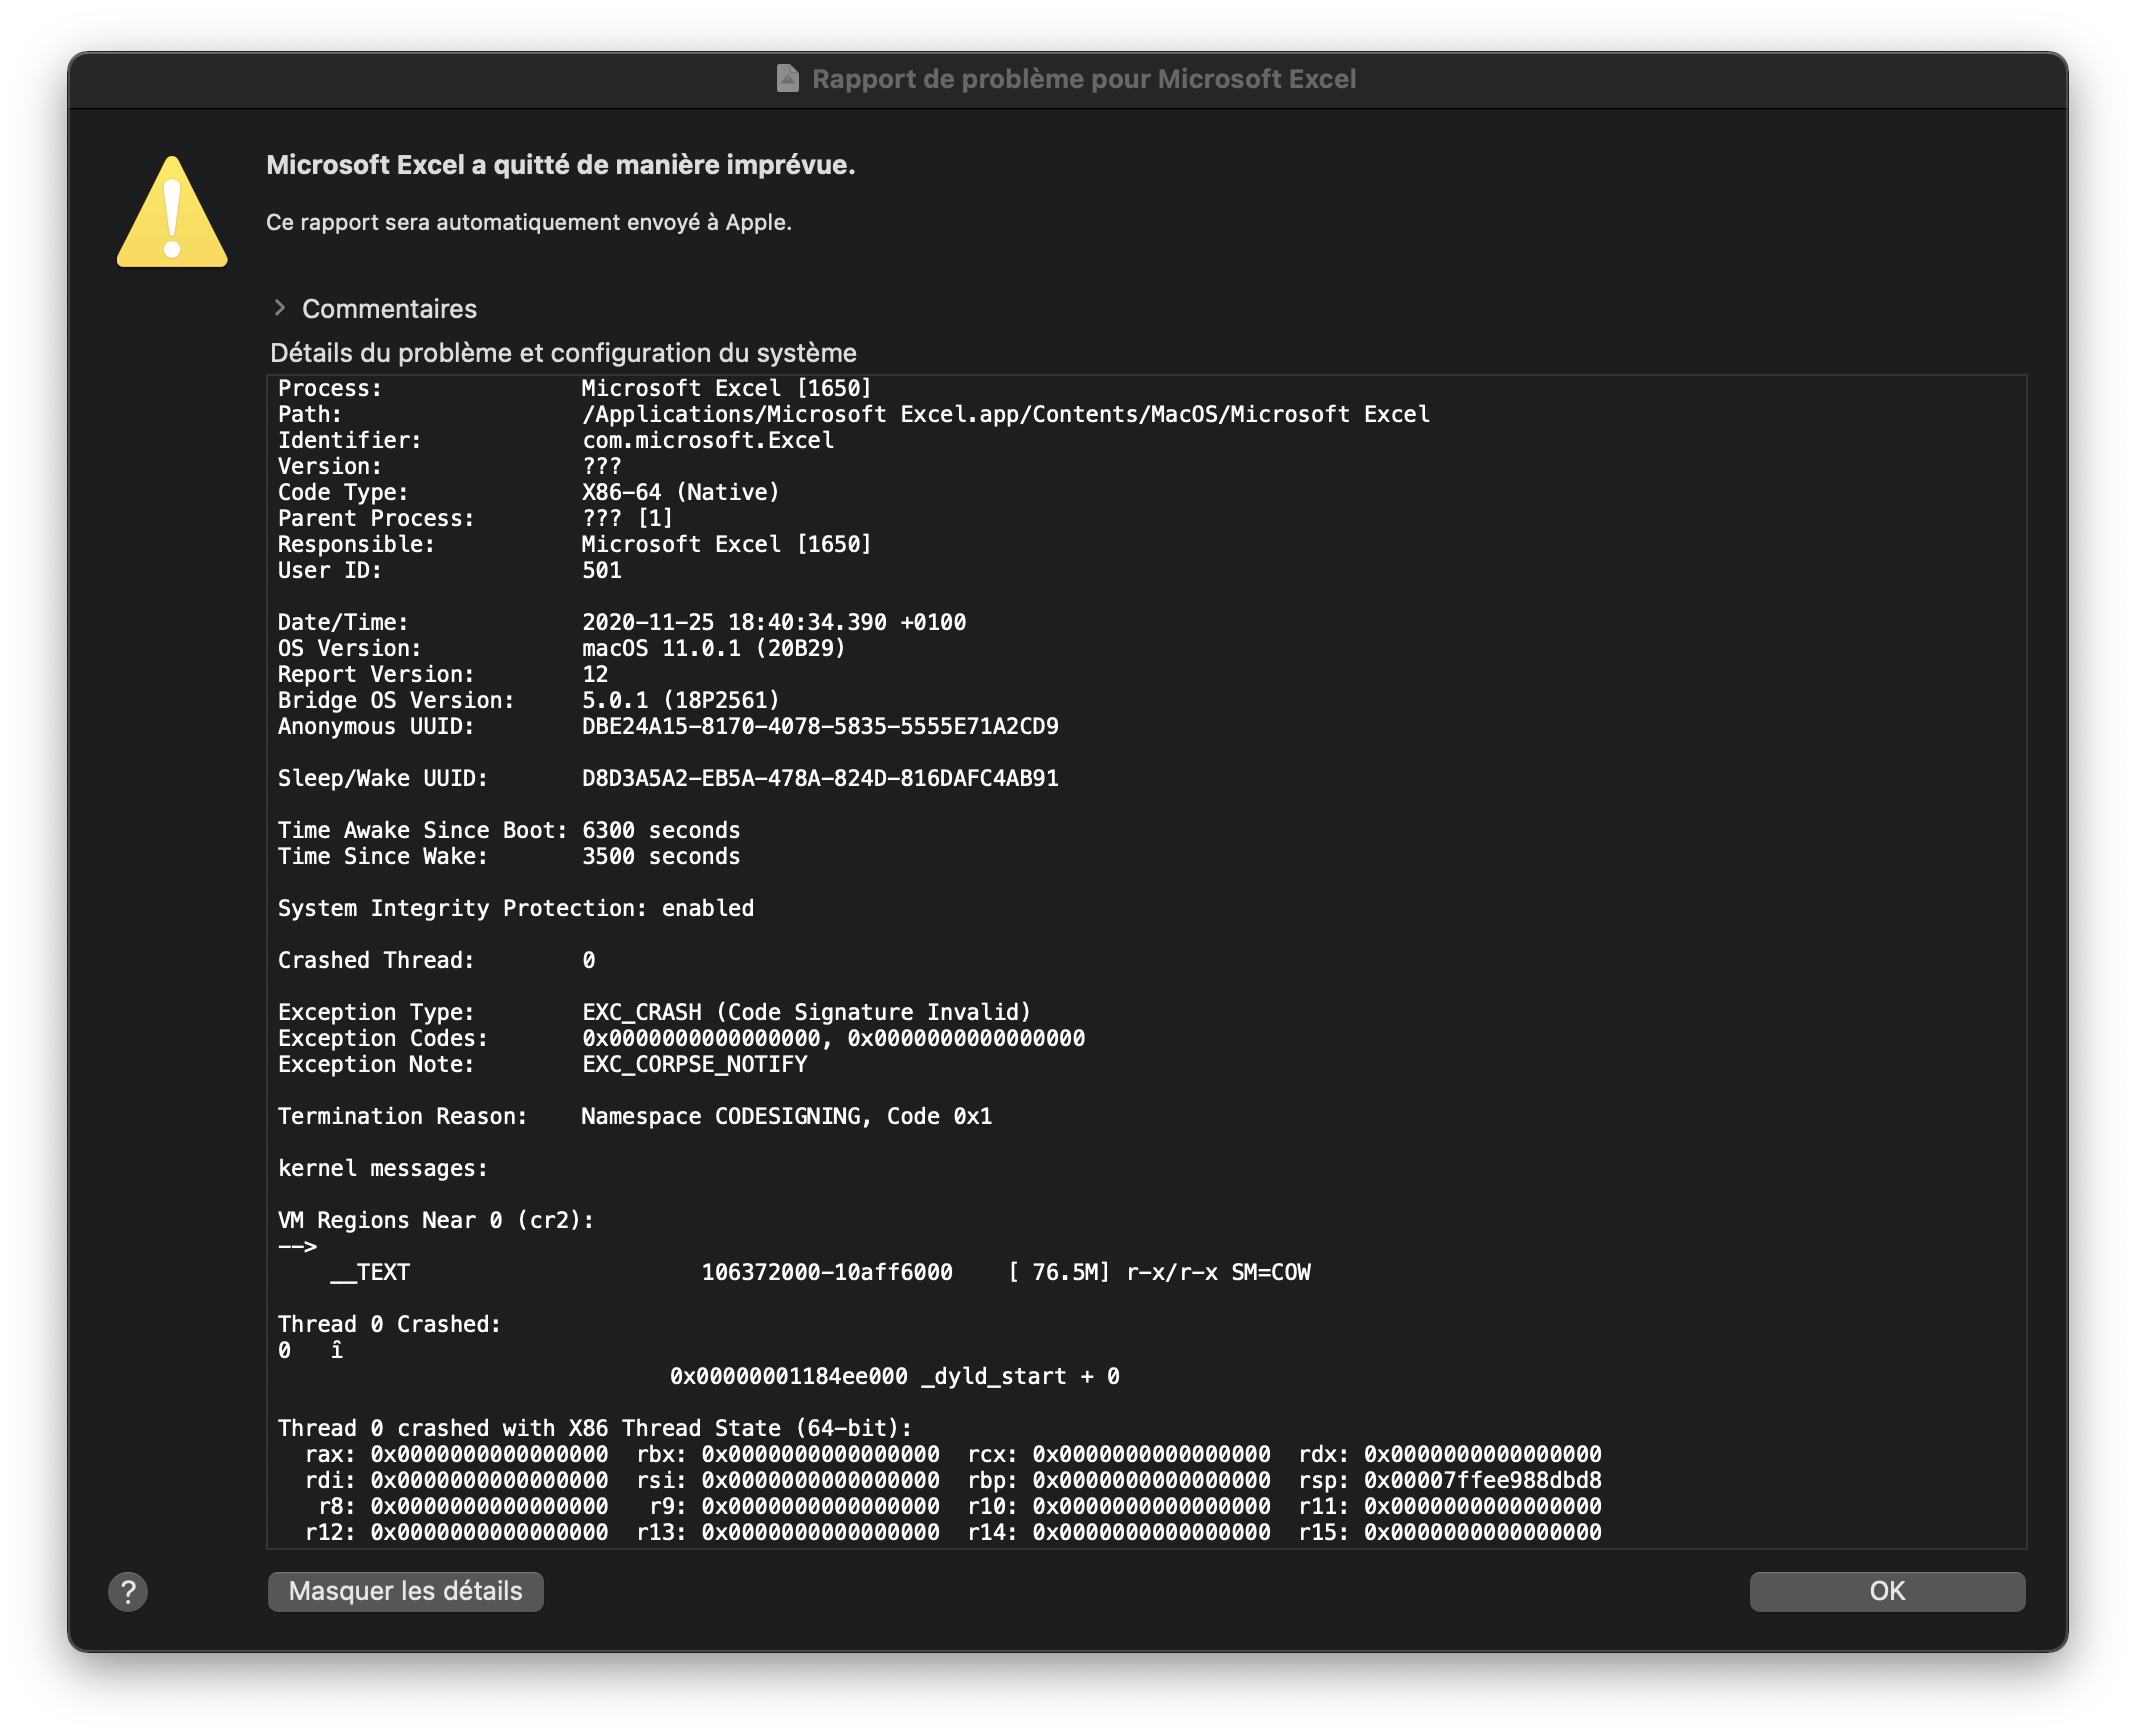The image size is (2136, 1736).
Task: Click the 'Microsoft Excel a quitté' heading
Action: (560, 165)
